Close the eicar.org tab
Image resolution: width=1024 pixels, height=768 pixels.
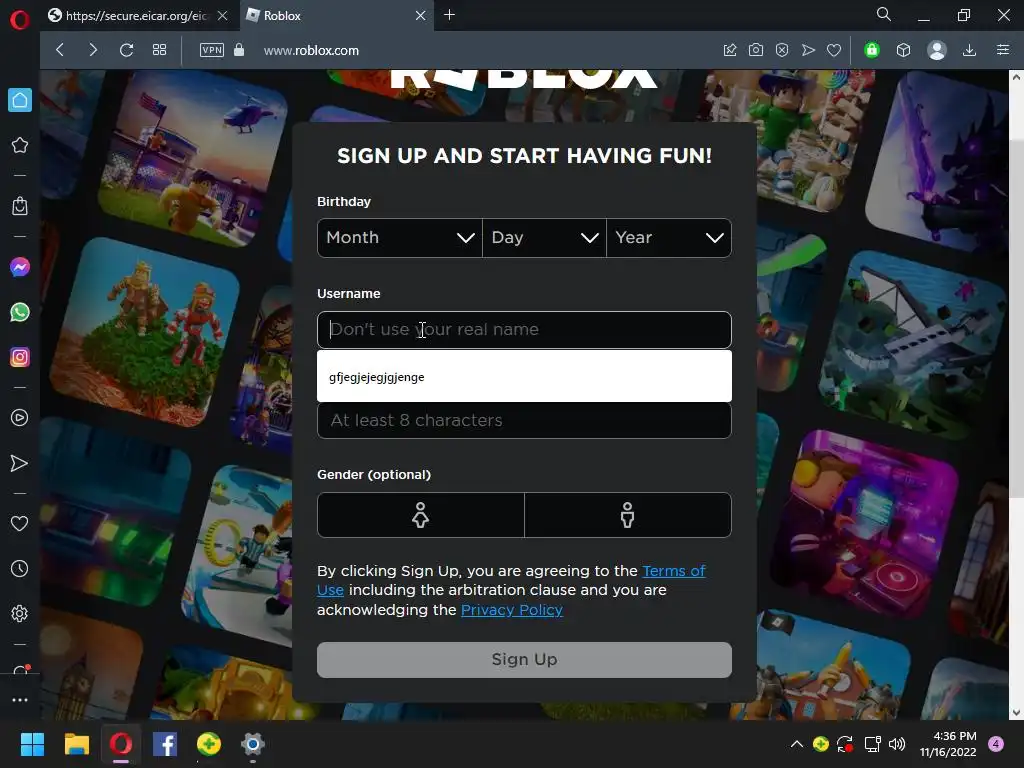(x=223, y=16)
